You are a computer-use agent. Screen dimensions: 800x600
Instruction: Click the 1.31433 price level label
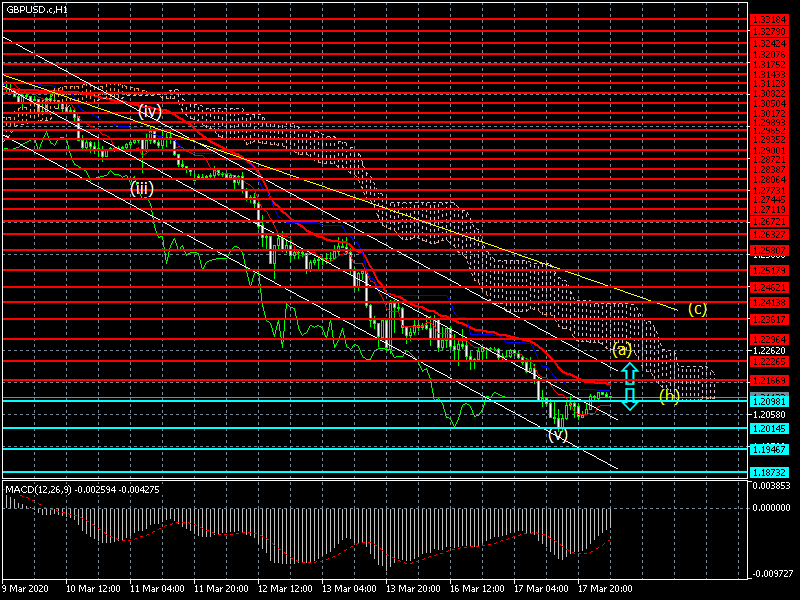click(769, 75)
